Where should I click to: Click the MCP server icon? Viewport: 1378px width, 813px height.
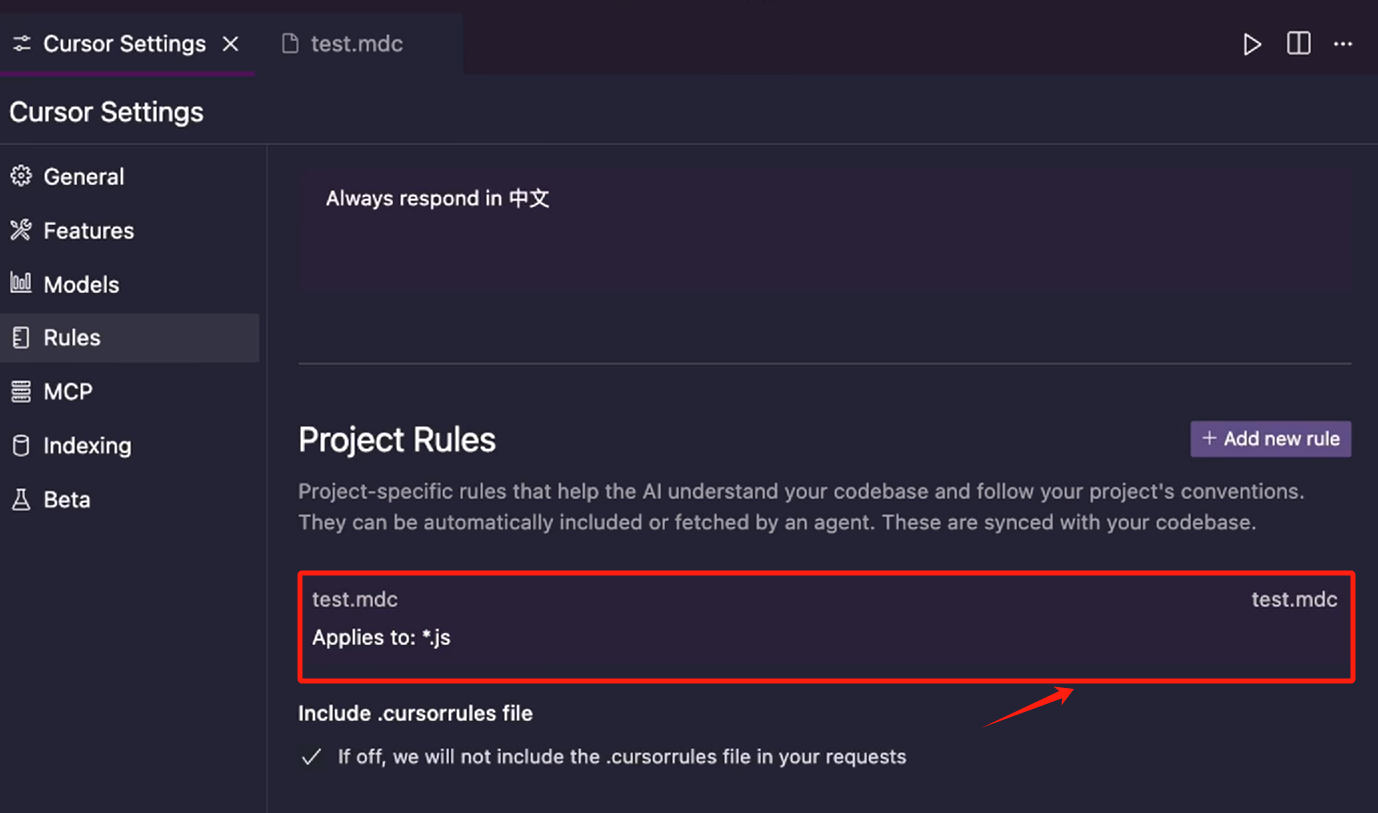pyautogui.click(x=21, y=391)
